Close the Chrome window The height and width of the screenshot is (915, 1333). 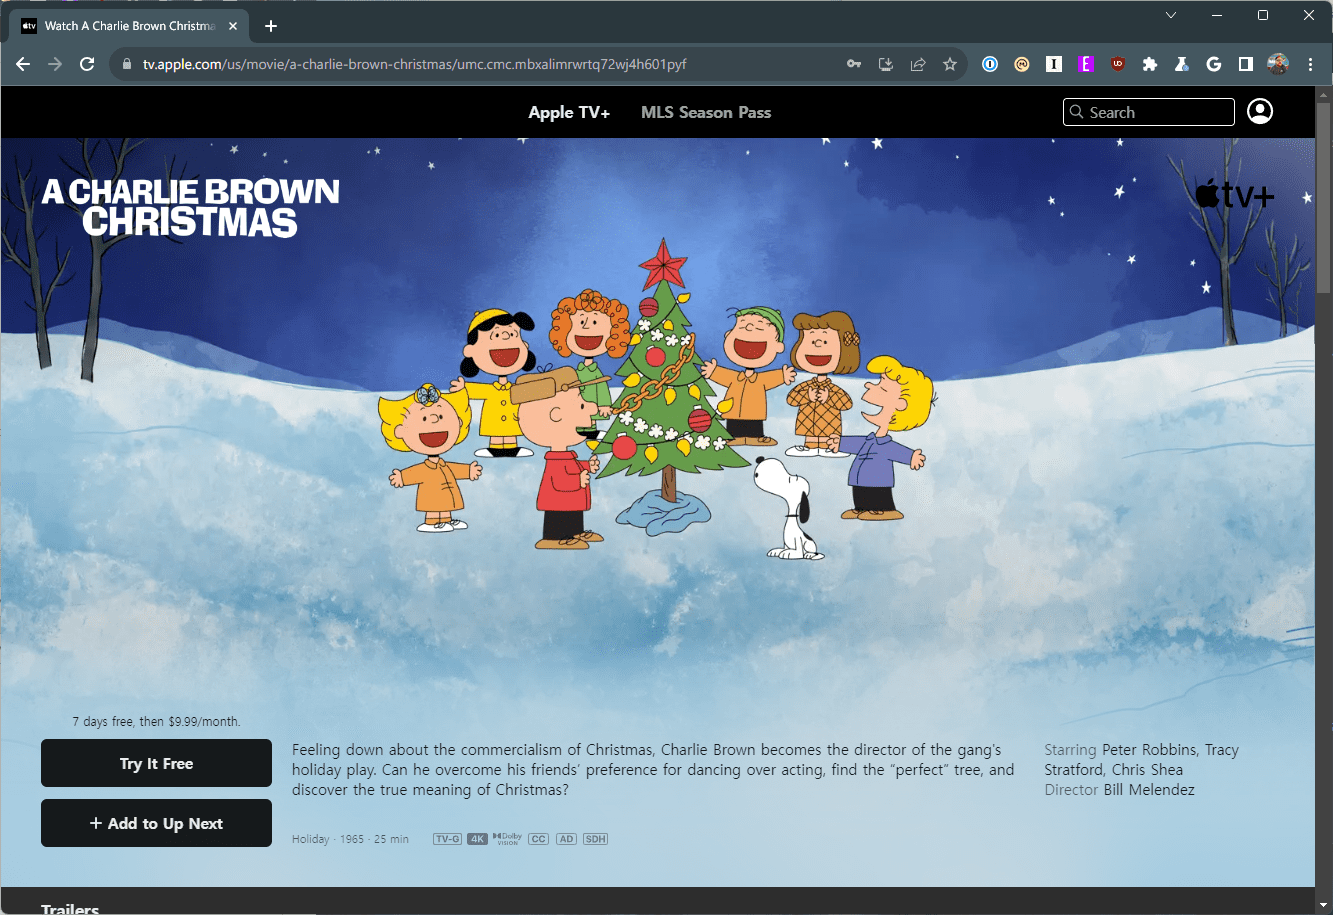pos(1309,15)
